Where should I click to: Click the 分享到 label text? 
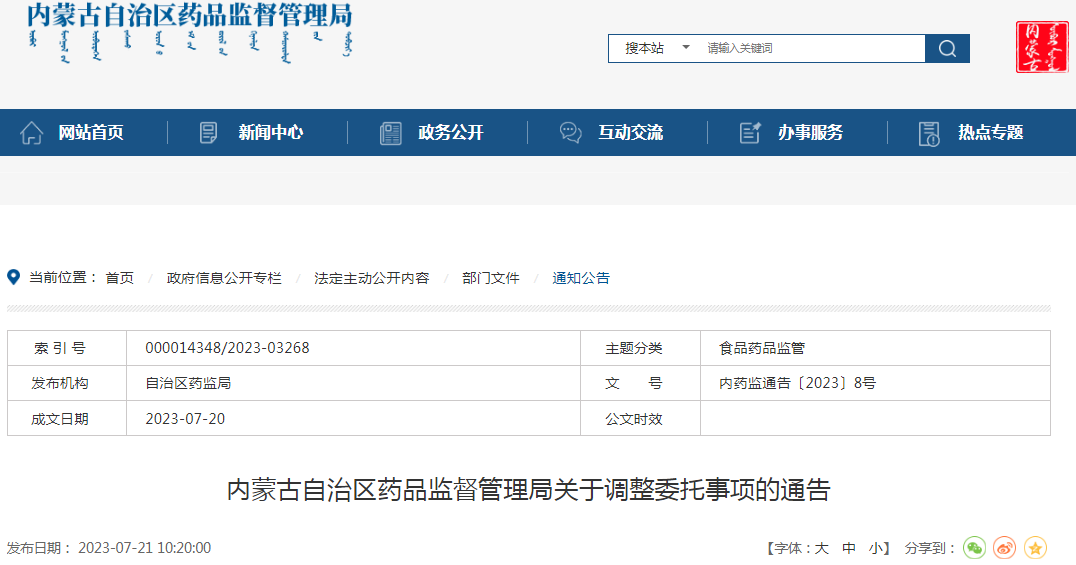point(930,548)
